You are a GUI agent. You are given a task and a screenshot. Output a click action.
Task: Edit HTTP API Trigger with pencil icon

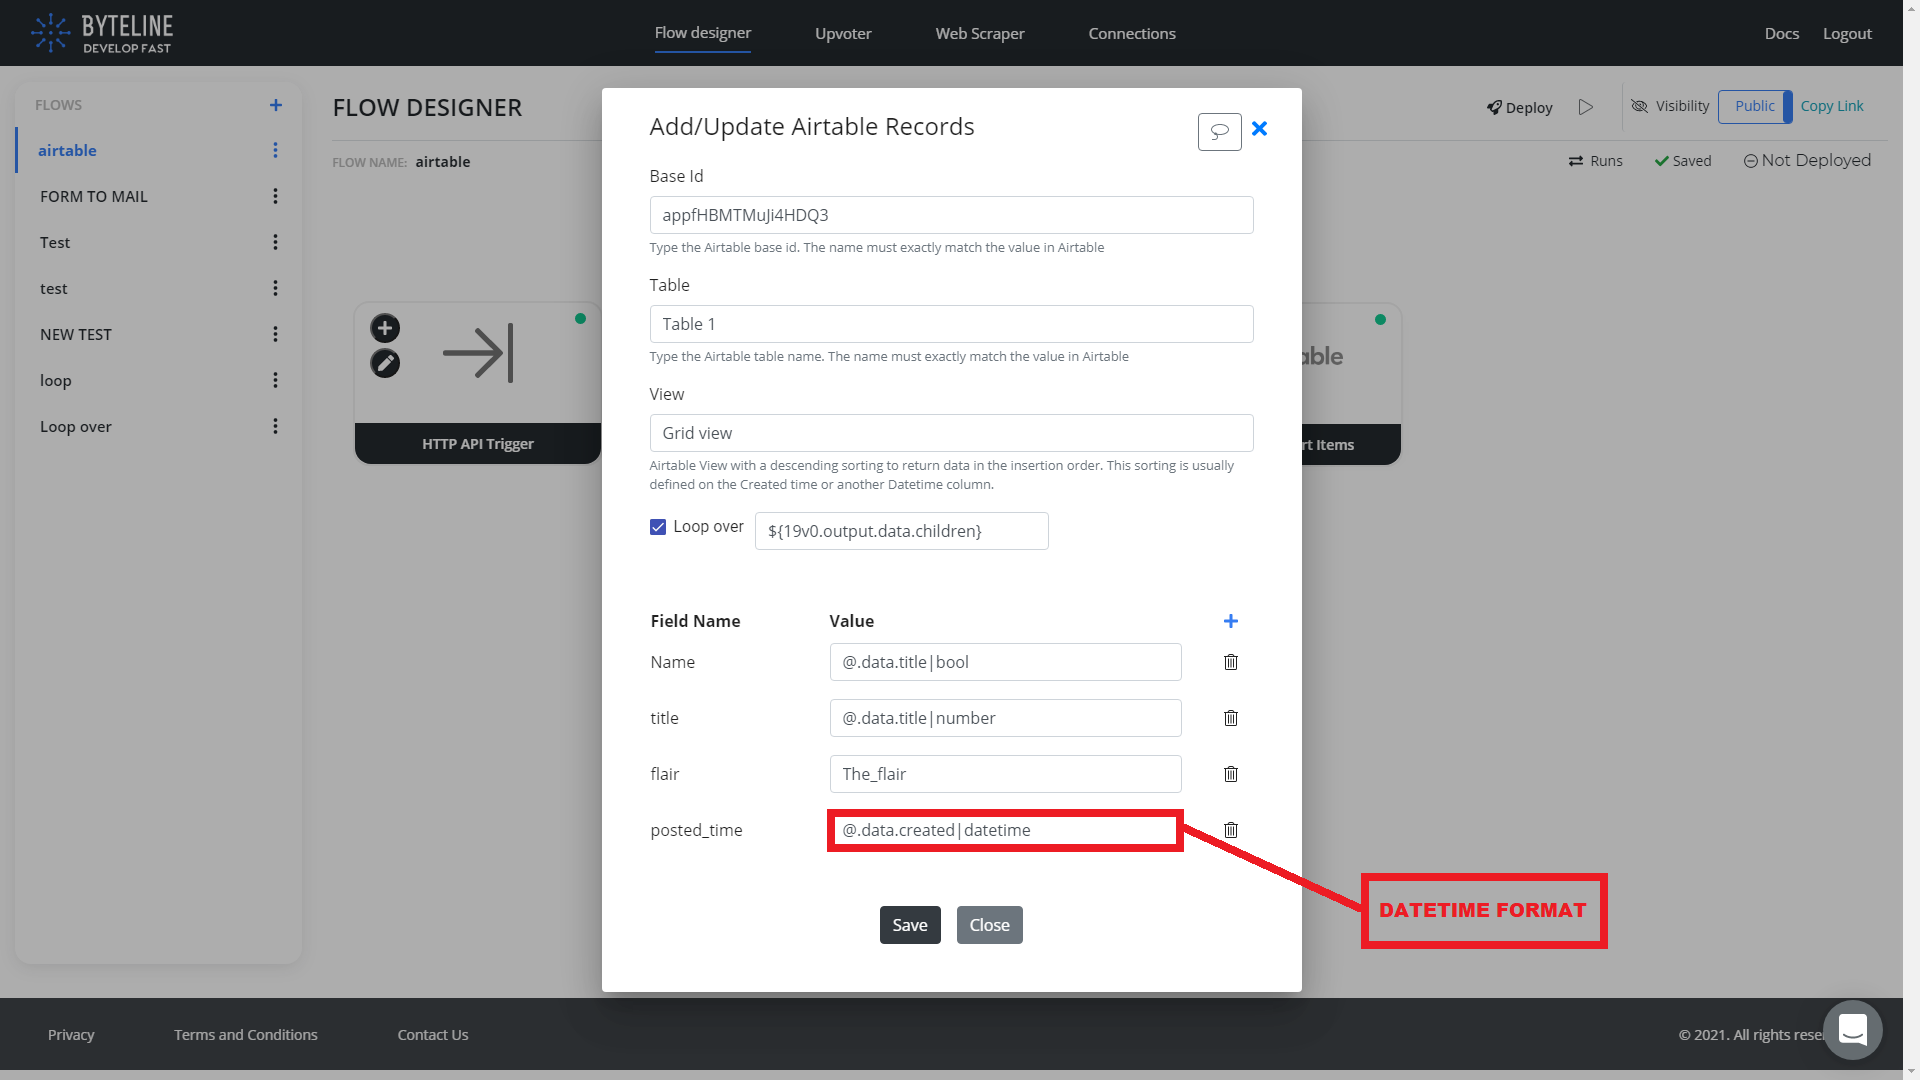(385, 363)
